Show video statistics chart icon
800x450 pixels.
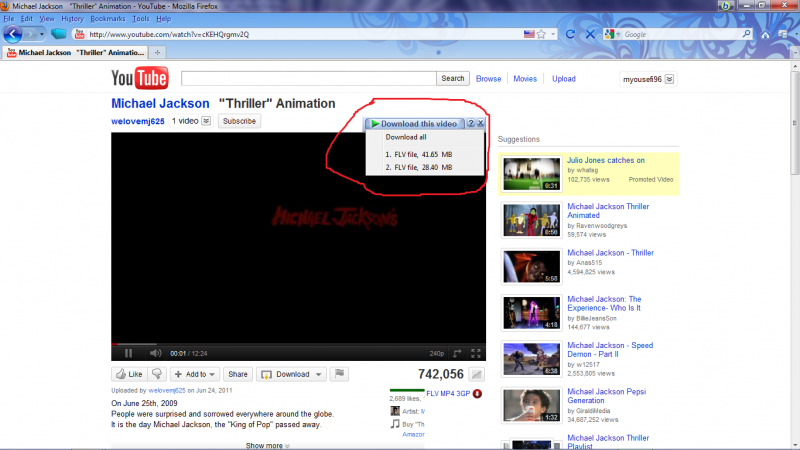(x=477, y=374)
